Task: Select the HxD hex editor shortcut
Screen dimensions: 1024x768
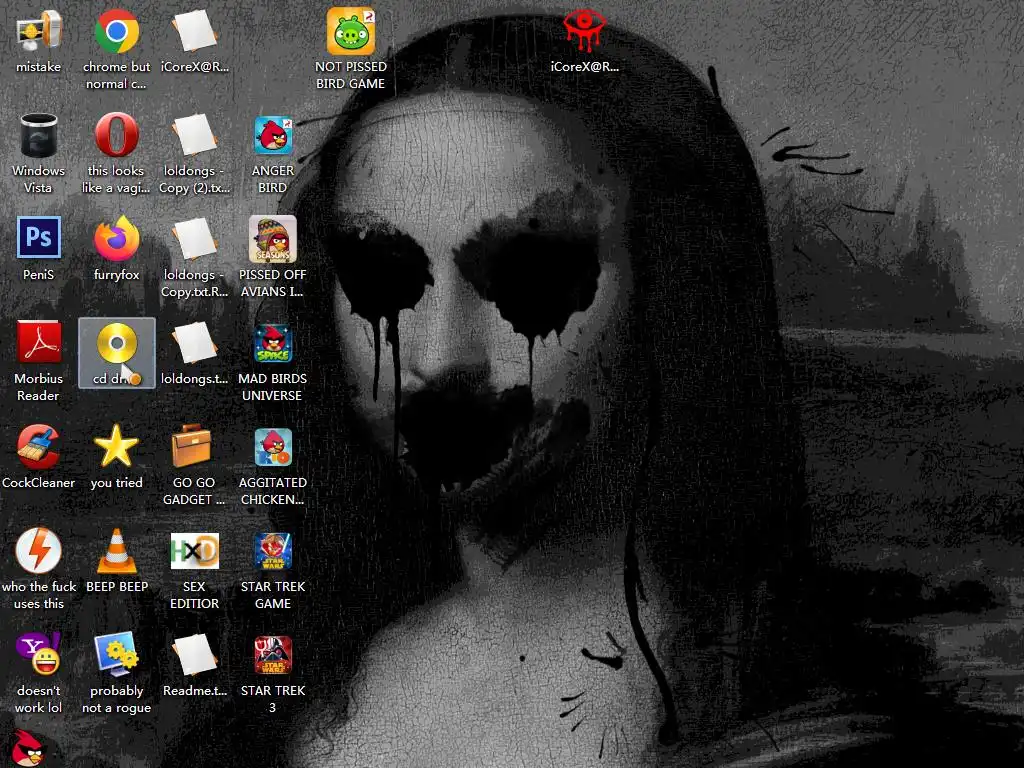Action: [x=195, y=551]
